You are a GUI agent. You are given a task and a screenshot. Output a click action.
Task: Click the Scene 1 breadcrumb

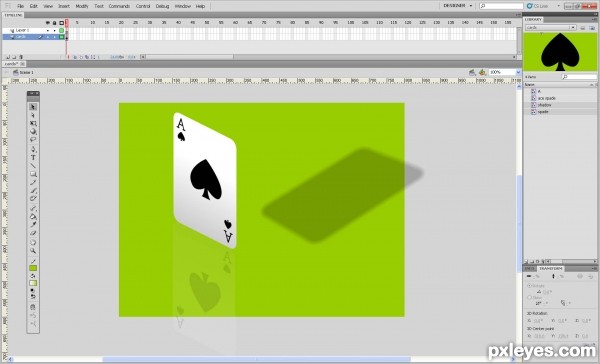point(24,72)
